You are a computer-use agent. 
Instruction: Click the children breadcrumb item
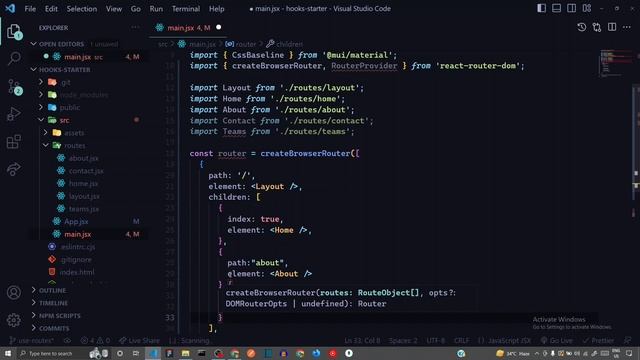(x=284, y=44)
